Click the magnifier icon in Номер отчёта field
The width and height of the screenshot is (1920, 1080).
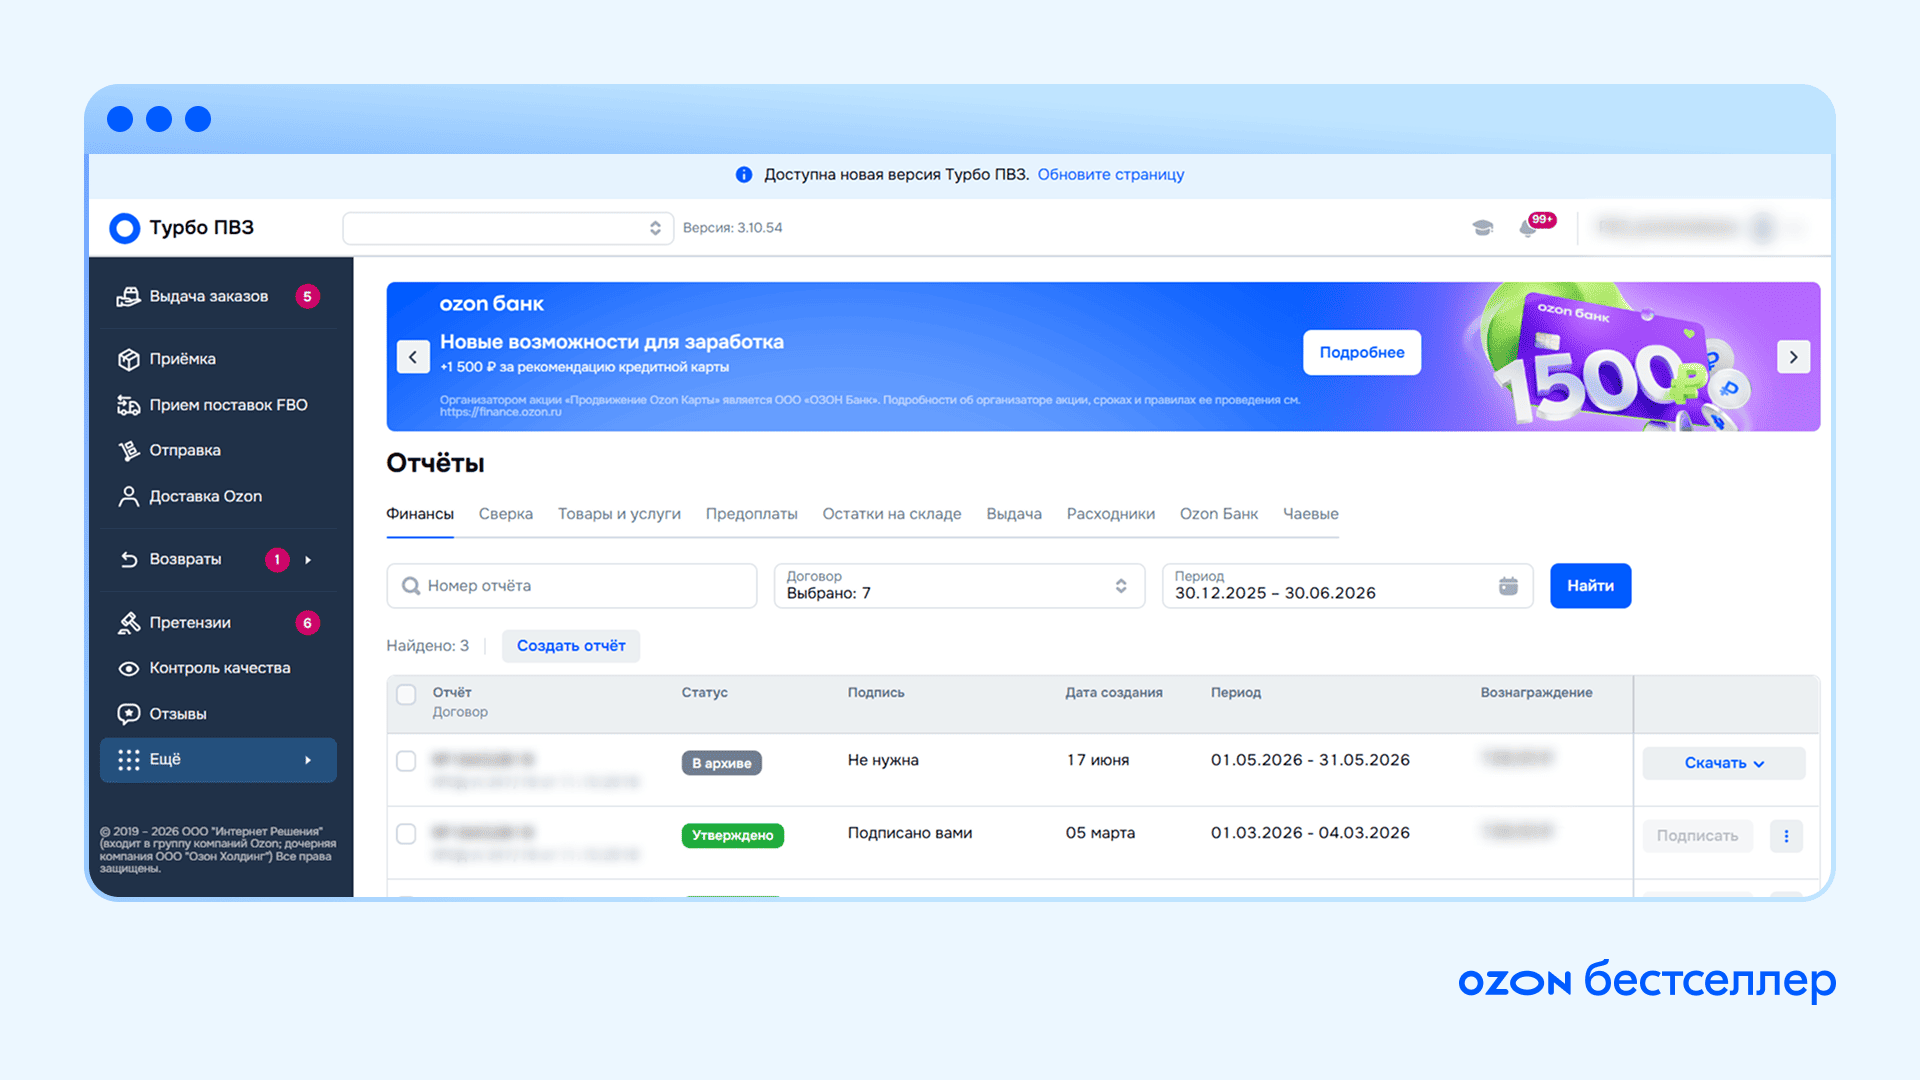click(x=410, y=586)
